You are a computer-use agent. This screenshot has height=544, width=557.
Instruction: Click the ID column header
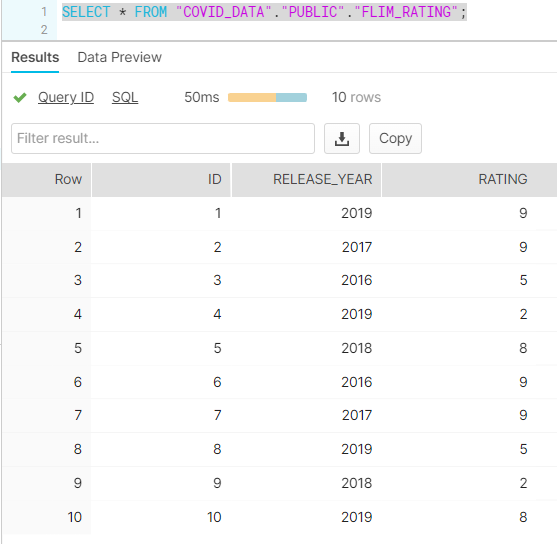click(x=161, y=179)
